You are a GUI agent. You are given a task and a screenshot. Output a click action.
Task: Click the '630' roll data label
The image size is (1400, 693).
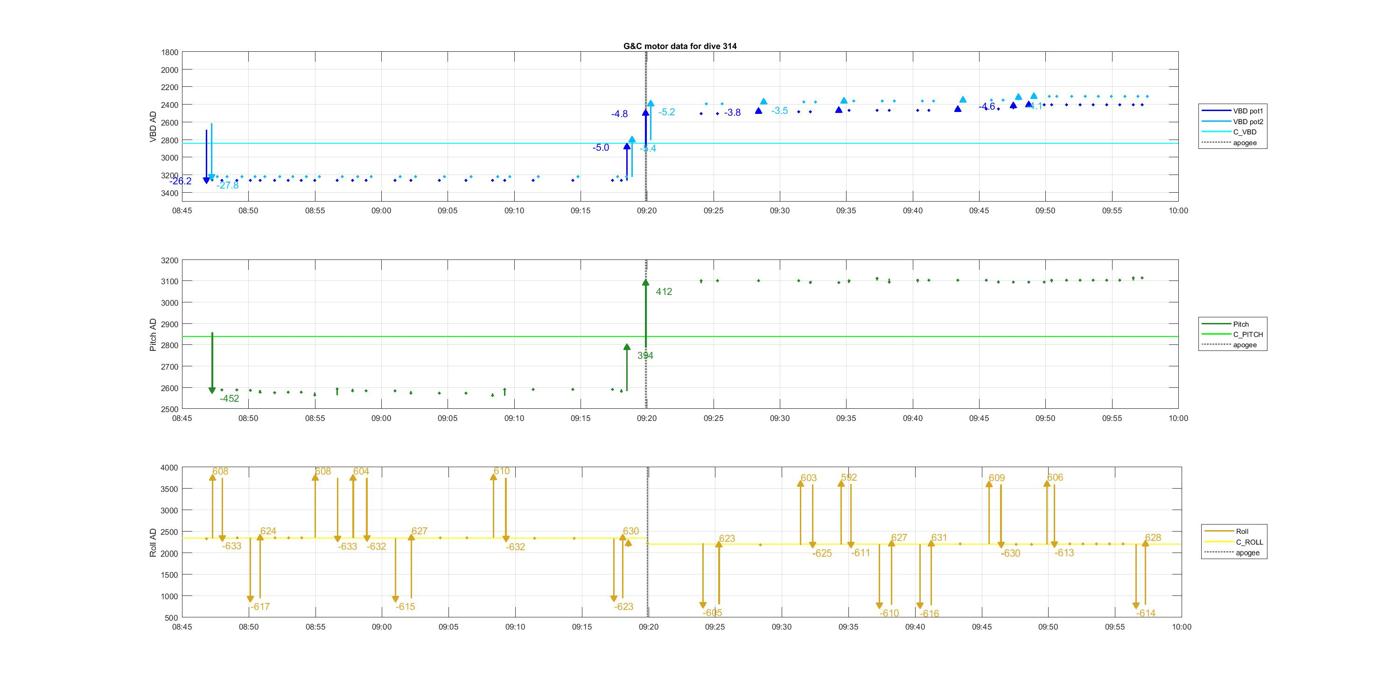[631, 531]
